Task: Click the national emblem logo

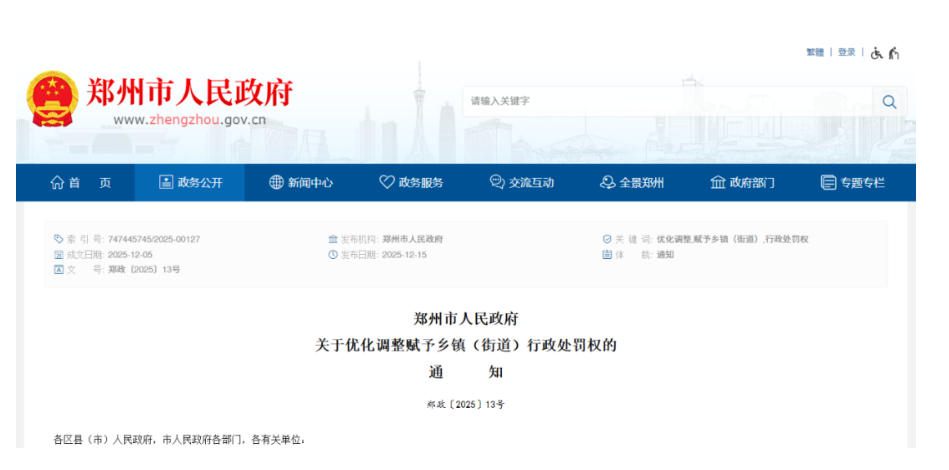Action: pos(52,98)
